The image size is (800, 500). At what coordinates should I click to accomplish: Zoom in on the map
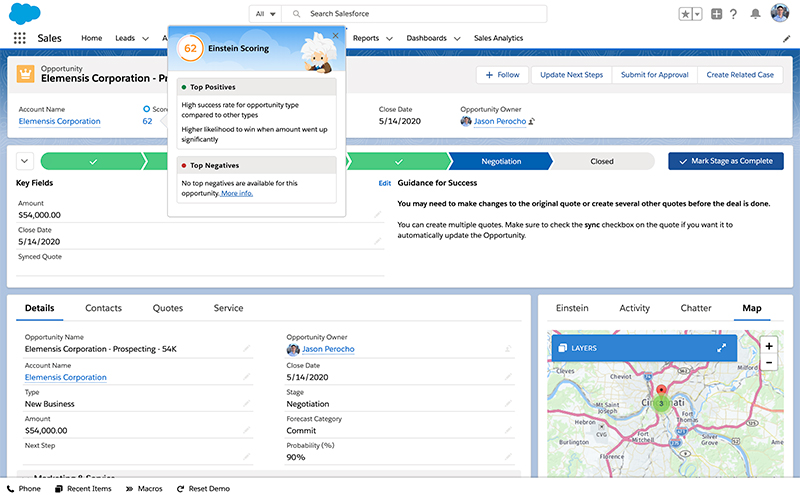(768, 345)
